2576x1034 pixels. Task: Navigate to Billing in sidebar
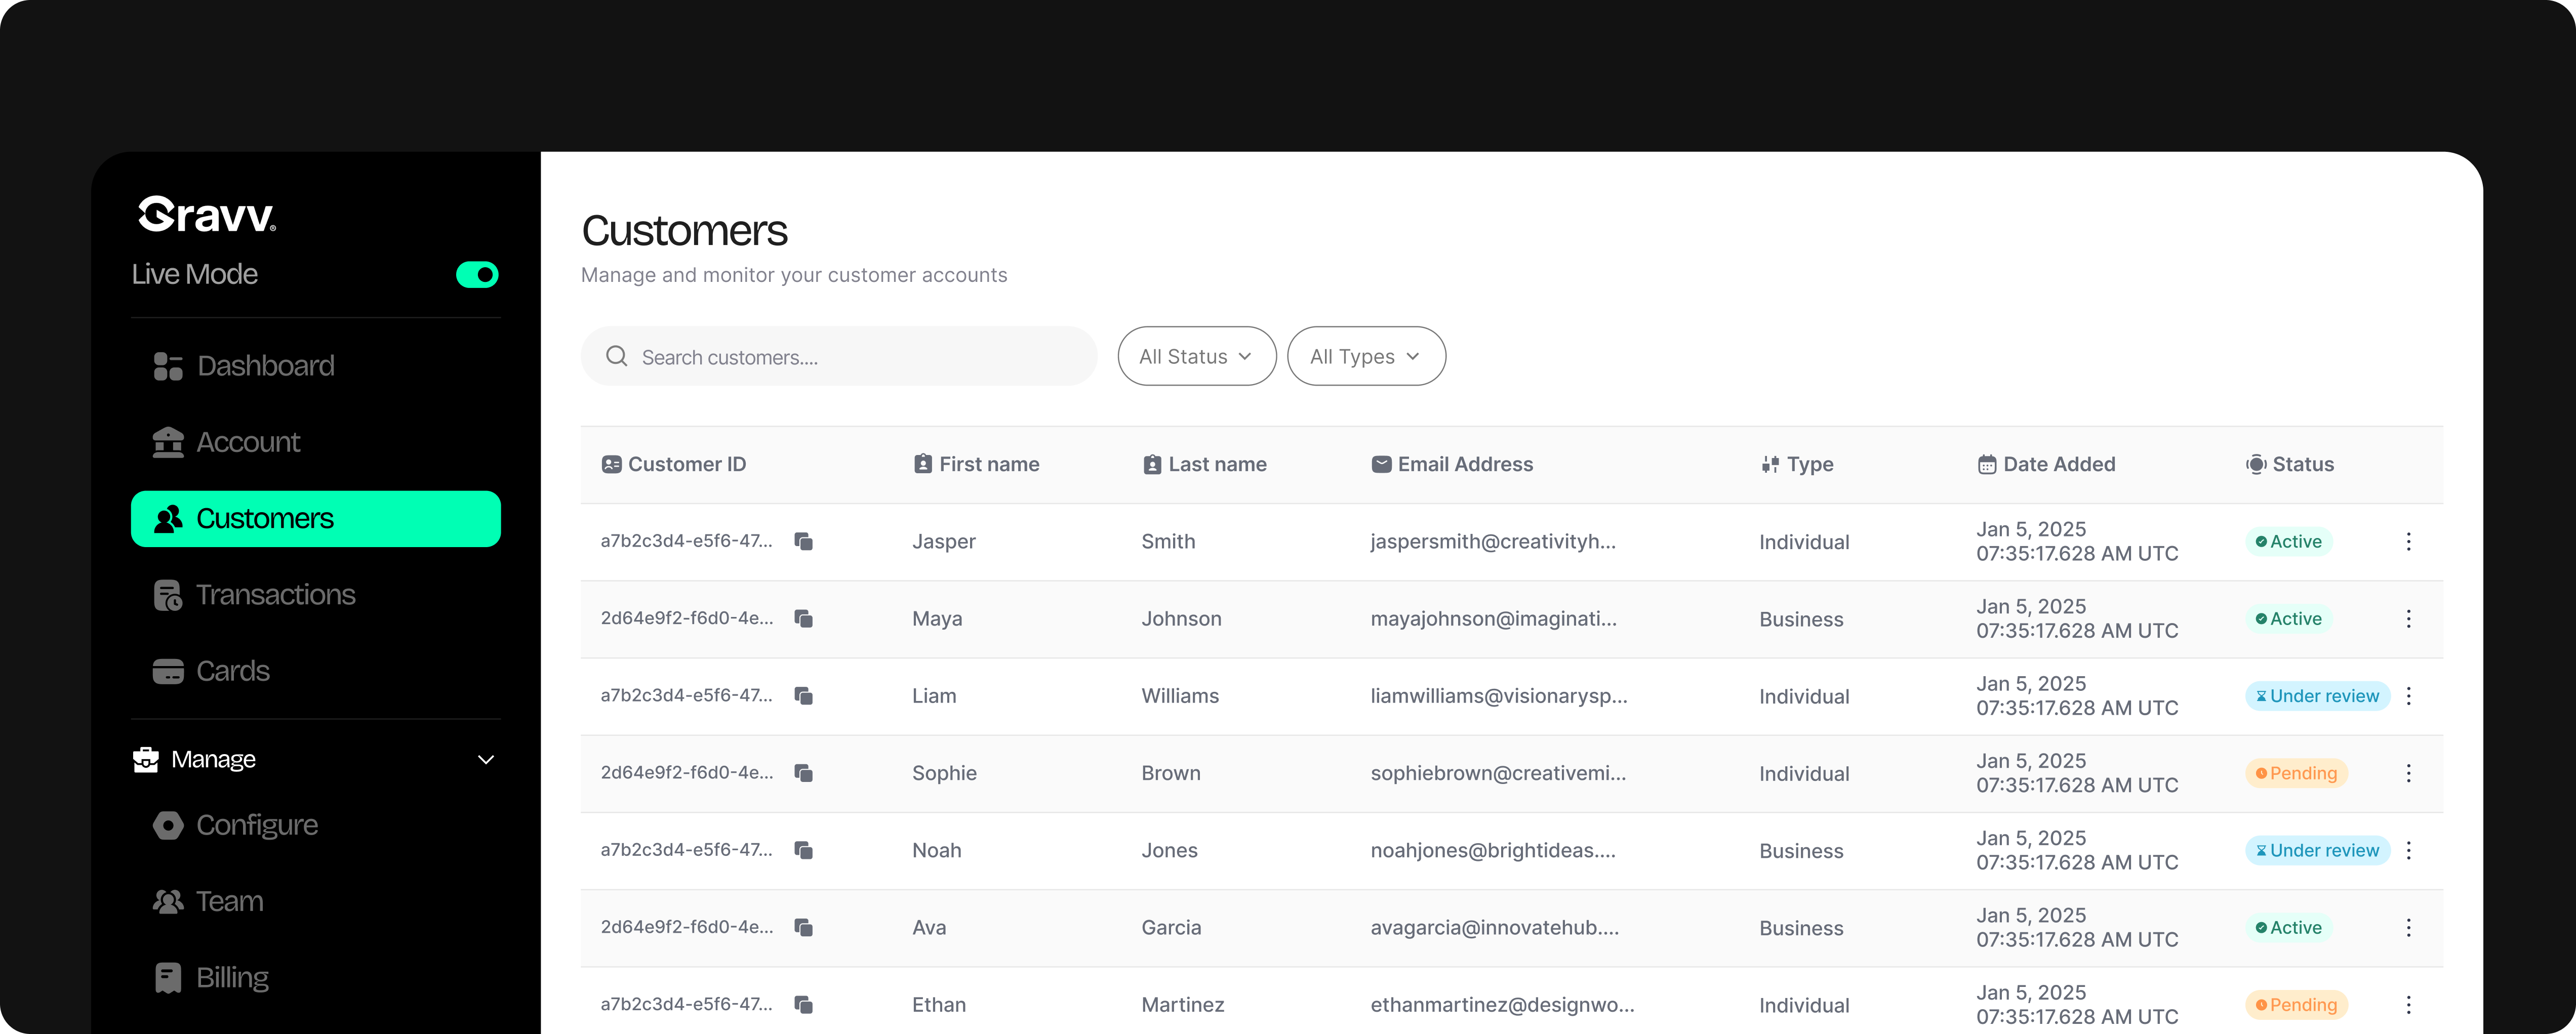[232, 977]
